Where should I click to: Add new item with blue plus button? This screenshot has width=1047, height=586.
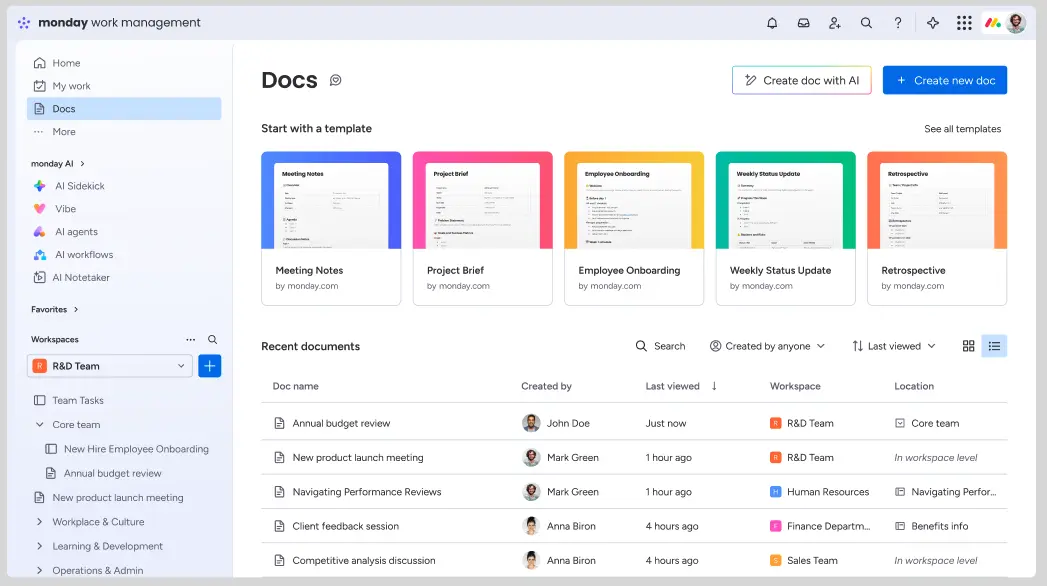[210, 366]
